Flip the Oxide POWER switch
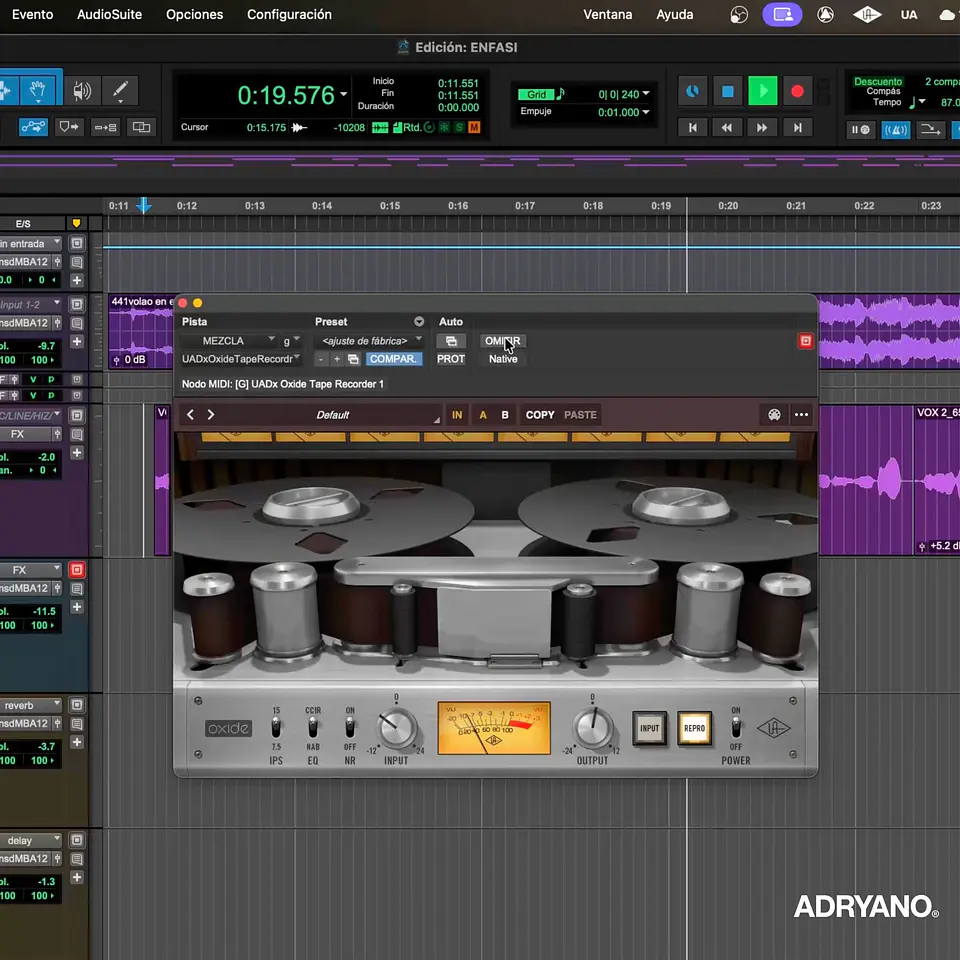This screenshot has height=960, width=960. [x=736, y=728]
